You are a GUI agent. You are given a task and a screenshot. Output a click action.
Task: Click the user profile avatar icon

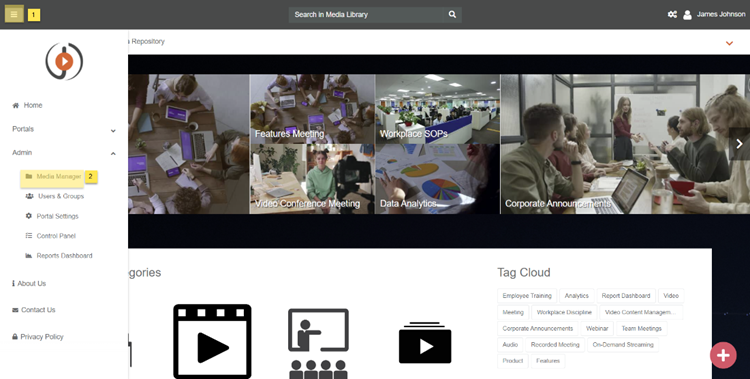[x=687, y=15]
